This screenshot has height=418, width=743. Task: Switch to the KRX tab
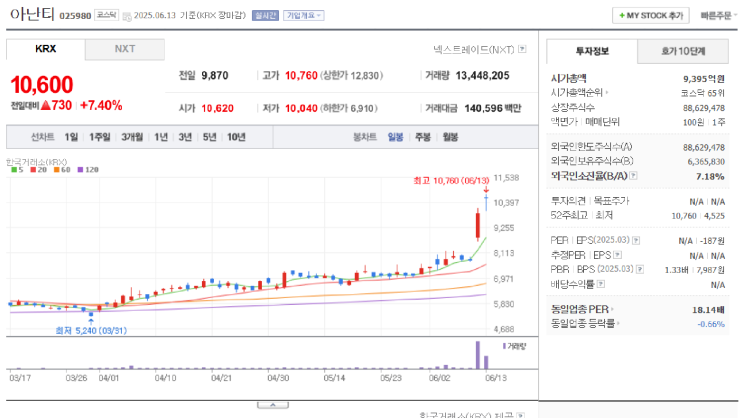[x=45, y=49]
